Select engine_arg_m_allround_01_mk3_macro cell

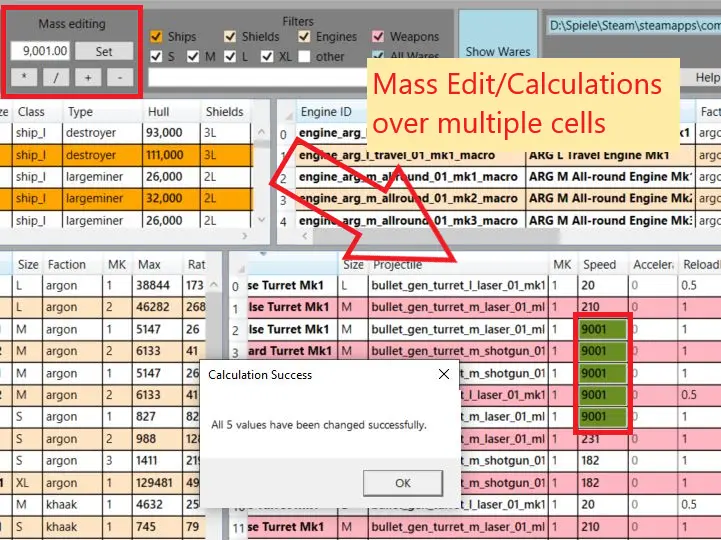pos(410,220)
